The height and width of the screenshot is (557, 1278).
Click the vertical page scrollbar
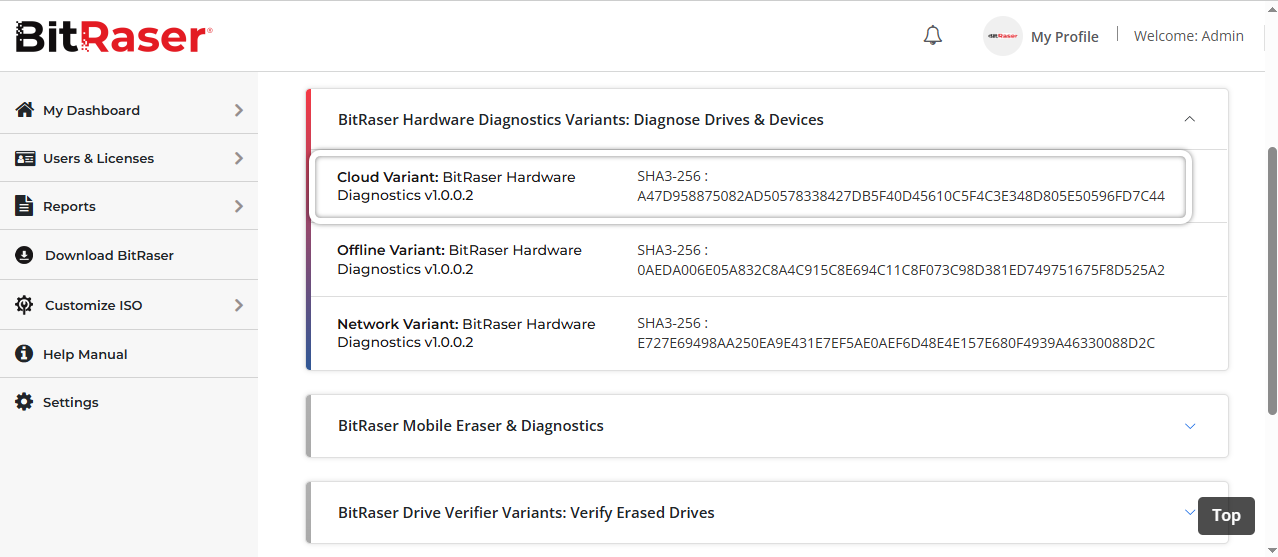pyautogui.click(x=1272, y=280)
